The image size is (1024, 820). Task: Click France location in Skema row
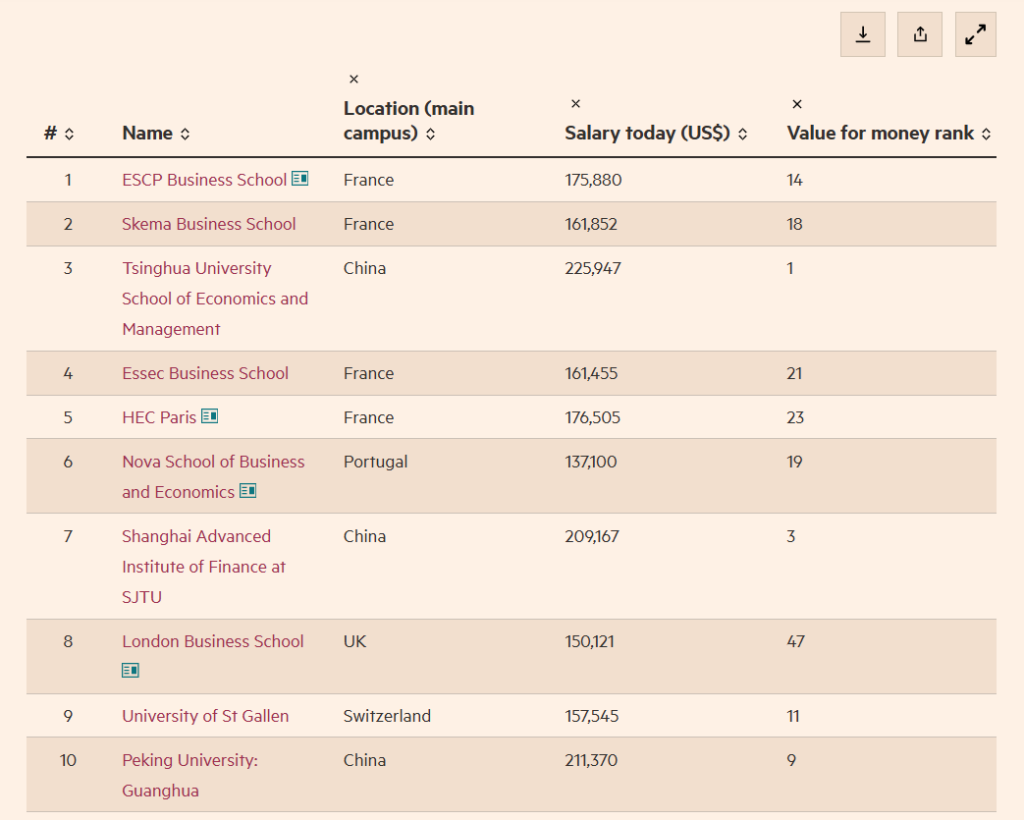coord(368,224)
